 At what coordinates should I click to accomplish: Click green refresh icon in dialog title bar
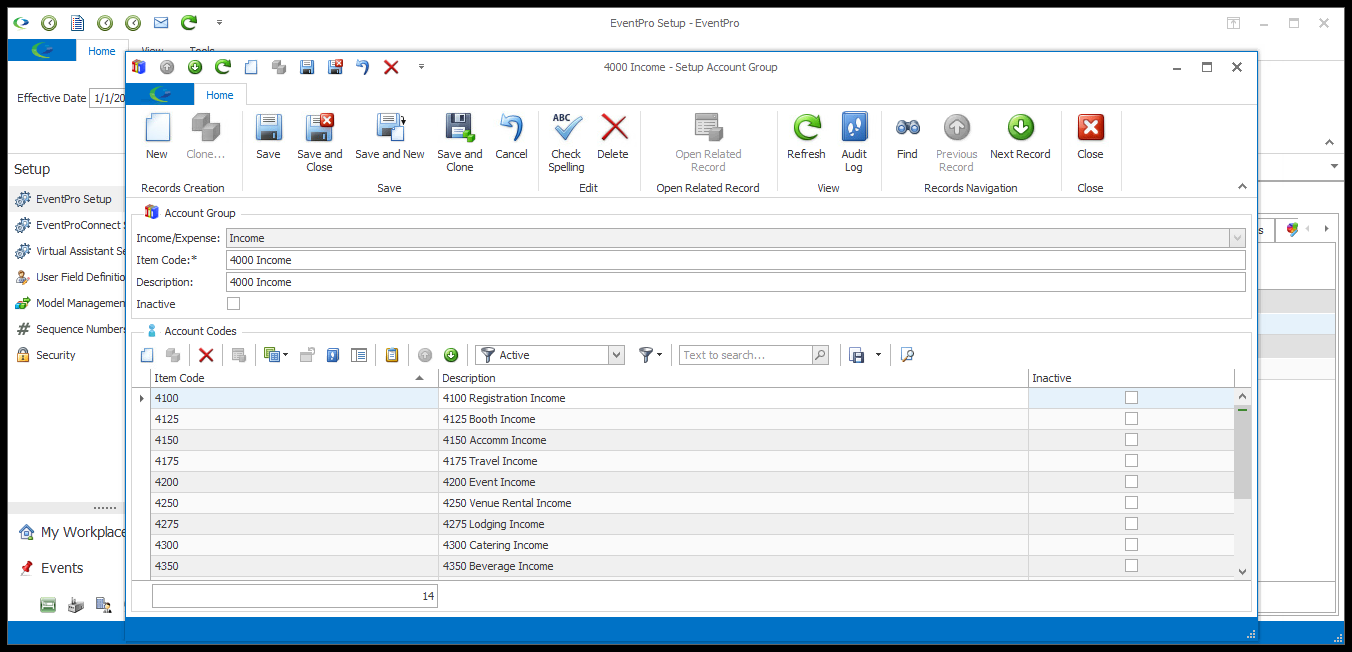[223, 67]
